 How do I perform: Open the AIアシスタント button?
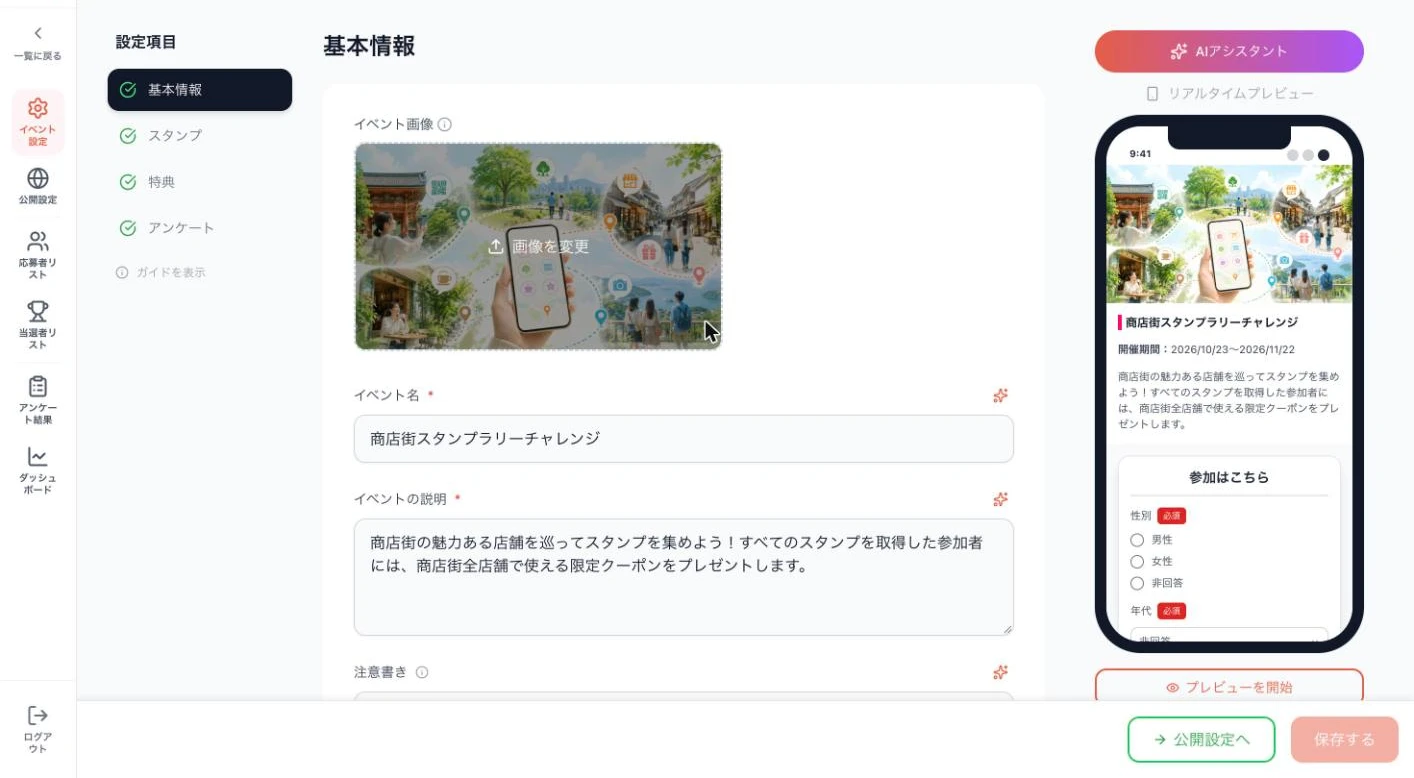1229,51
